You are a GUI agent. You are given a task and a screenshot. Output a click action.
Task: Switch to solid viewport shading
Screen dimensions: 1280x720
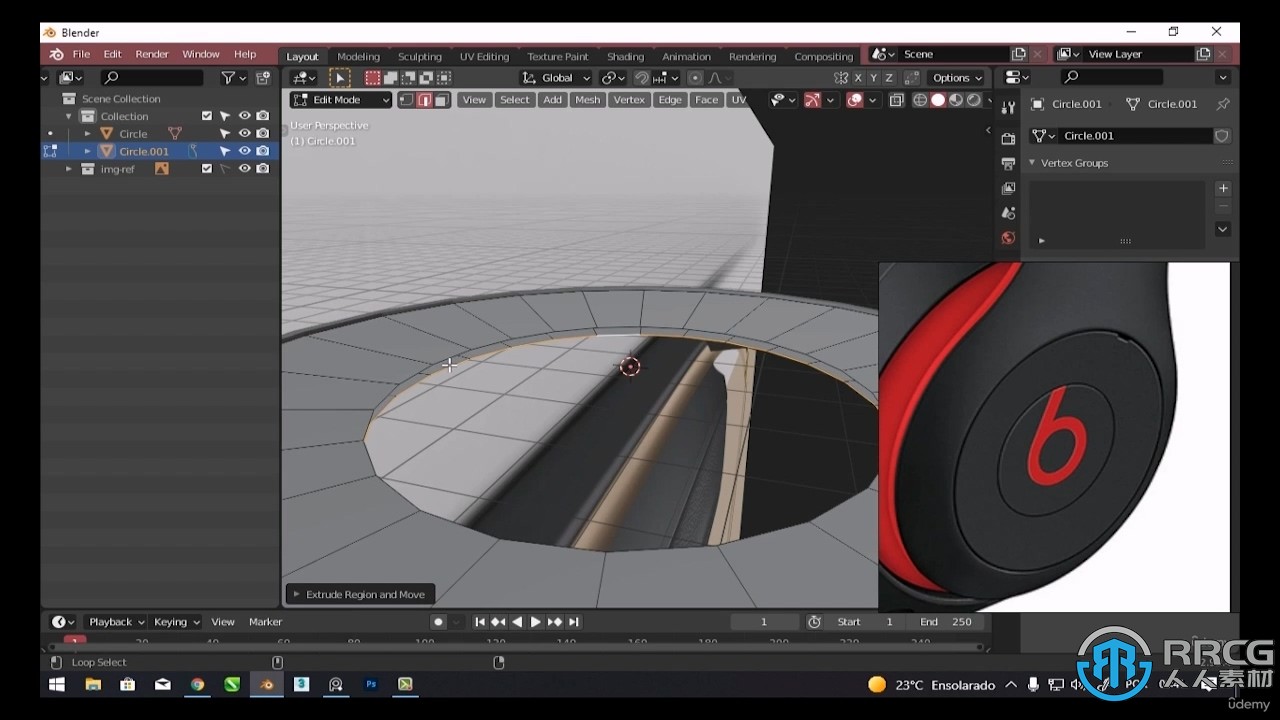point(938,100)
